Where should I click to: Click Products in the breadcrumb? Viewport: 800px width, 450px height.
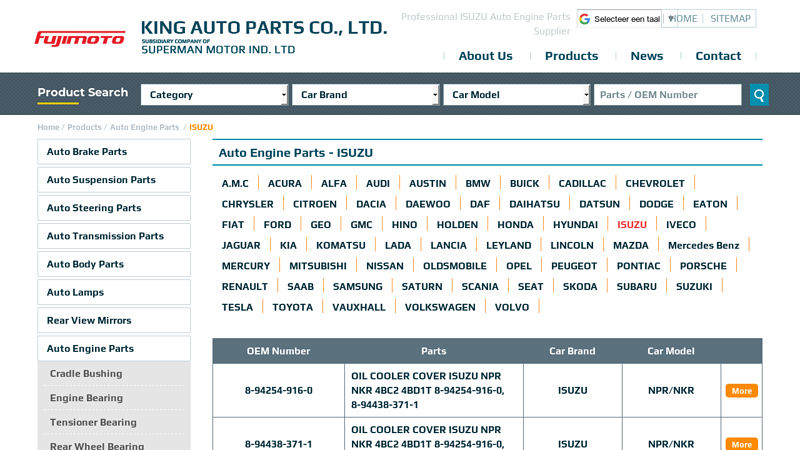(84, 127)
